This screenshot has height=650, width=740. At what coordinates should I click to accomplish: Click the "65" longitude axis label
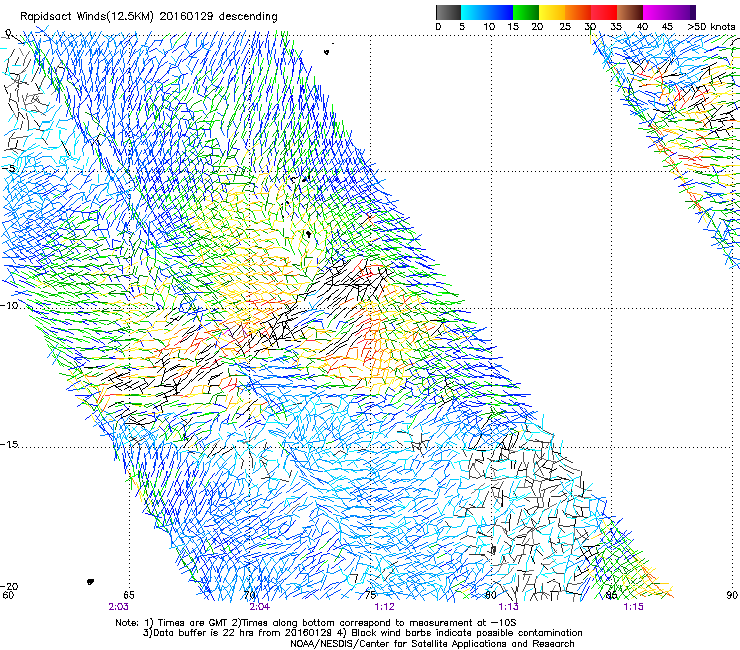(129, 595)
